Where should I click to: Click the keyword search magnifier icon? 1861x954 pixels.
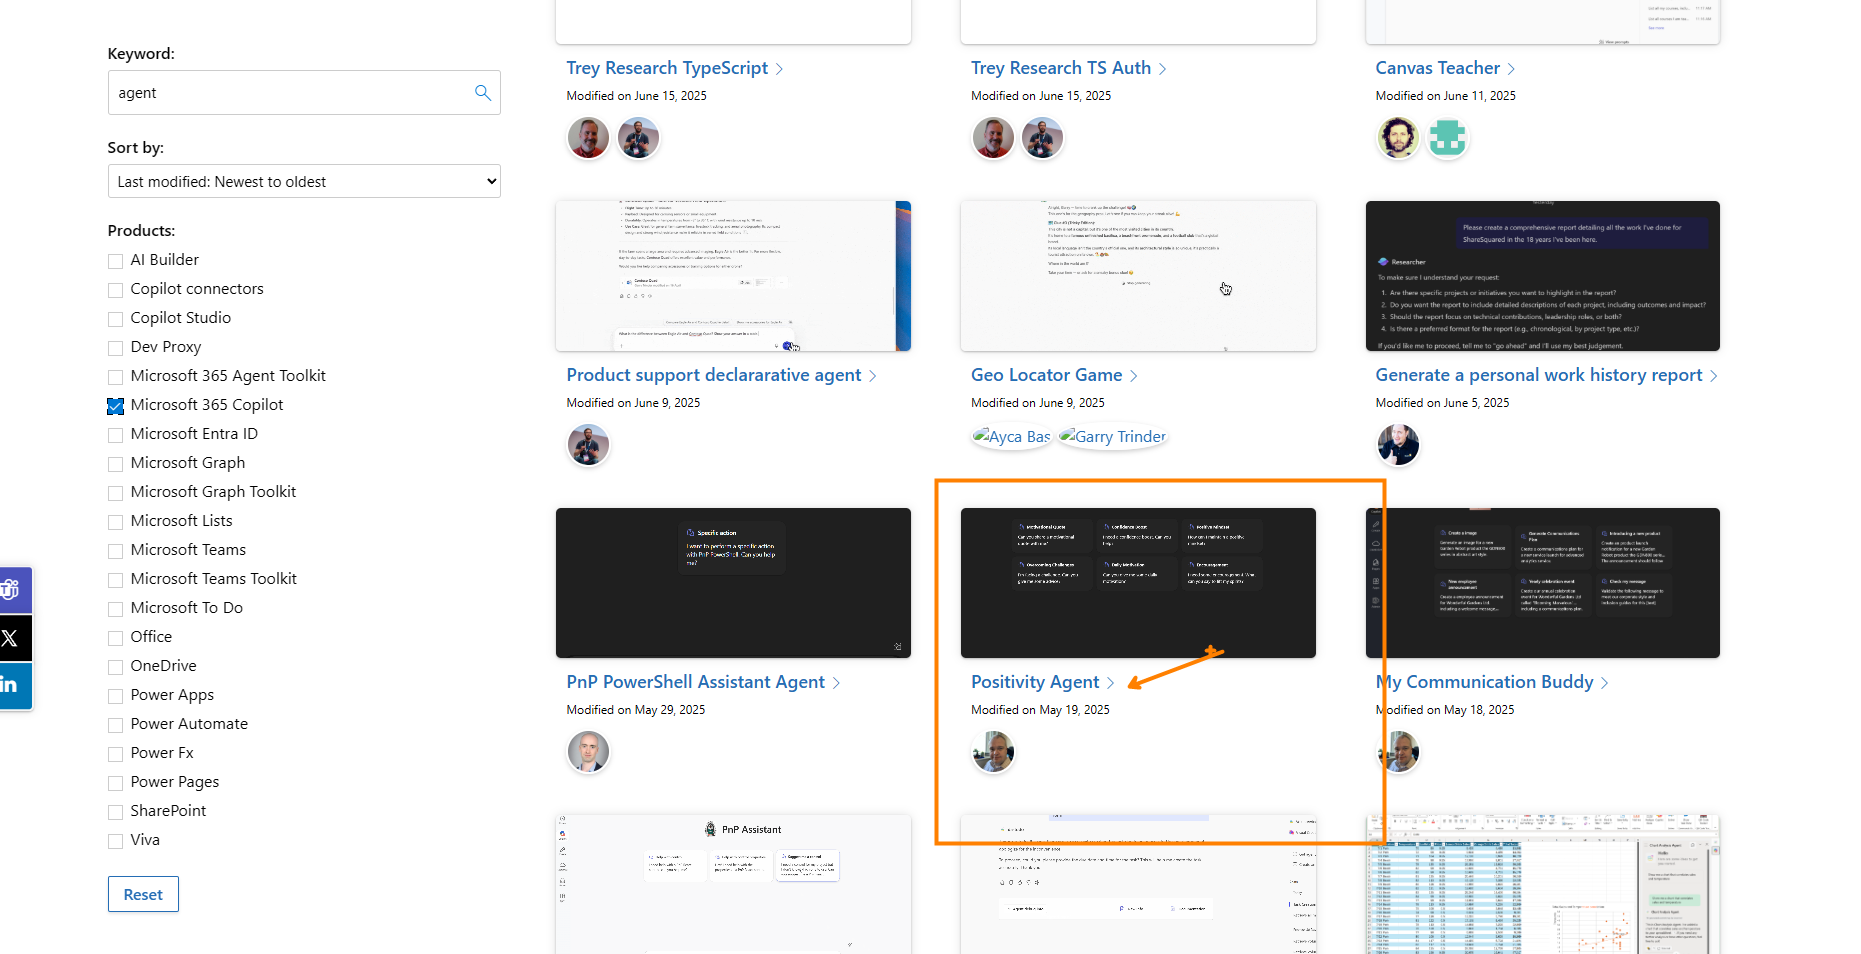pyautogui.click(x=483, y=93)
